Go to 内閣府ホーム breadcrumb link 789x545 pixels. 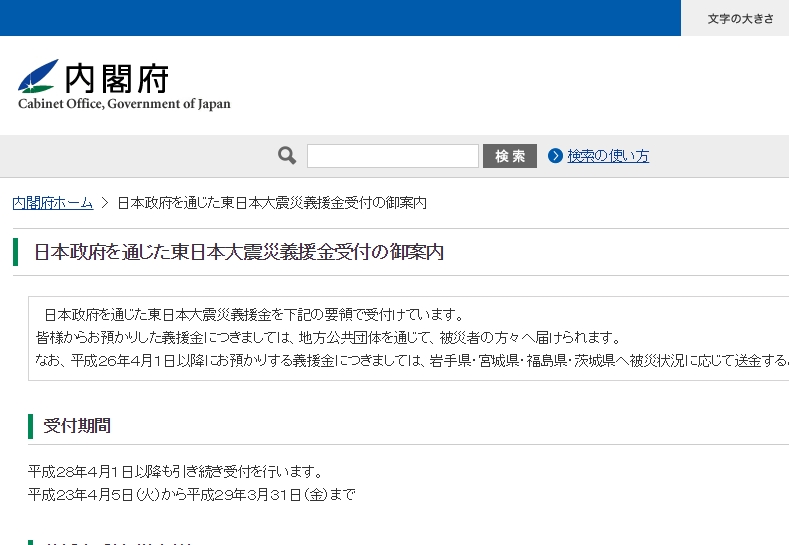[53, 203]
